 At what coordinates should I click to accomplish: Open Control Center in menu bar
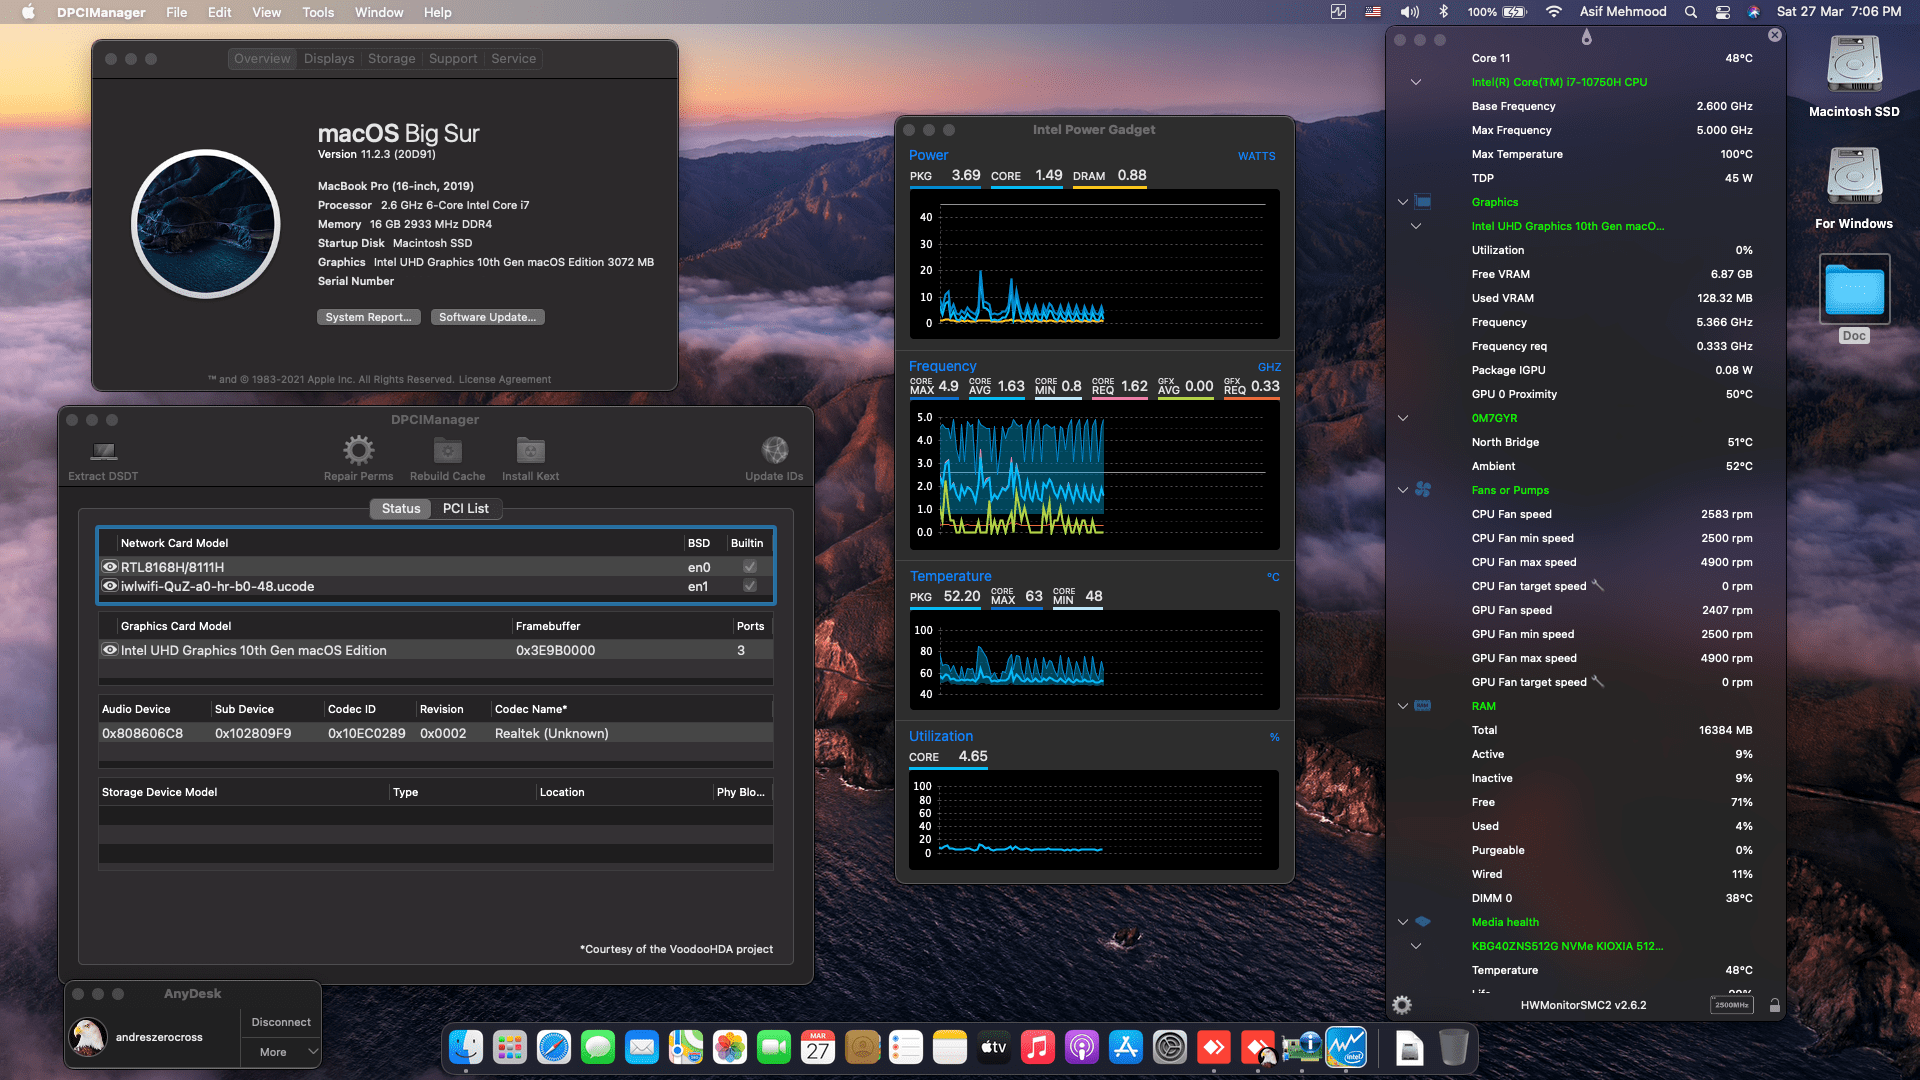pos(1722,12)
